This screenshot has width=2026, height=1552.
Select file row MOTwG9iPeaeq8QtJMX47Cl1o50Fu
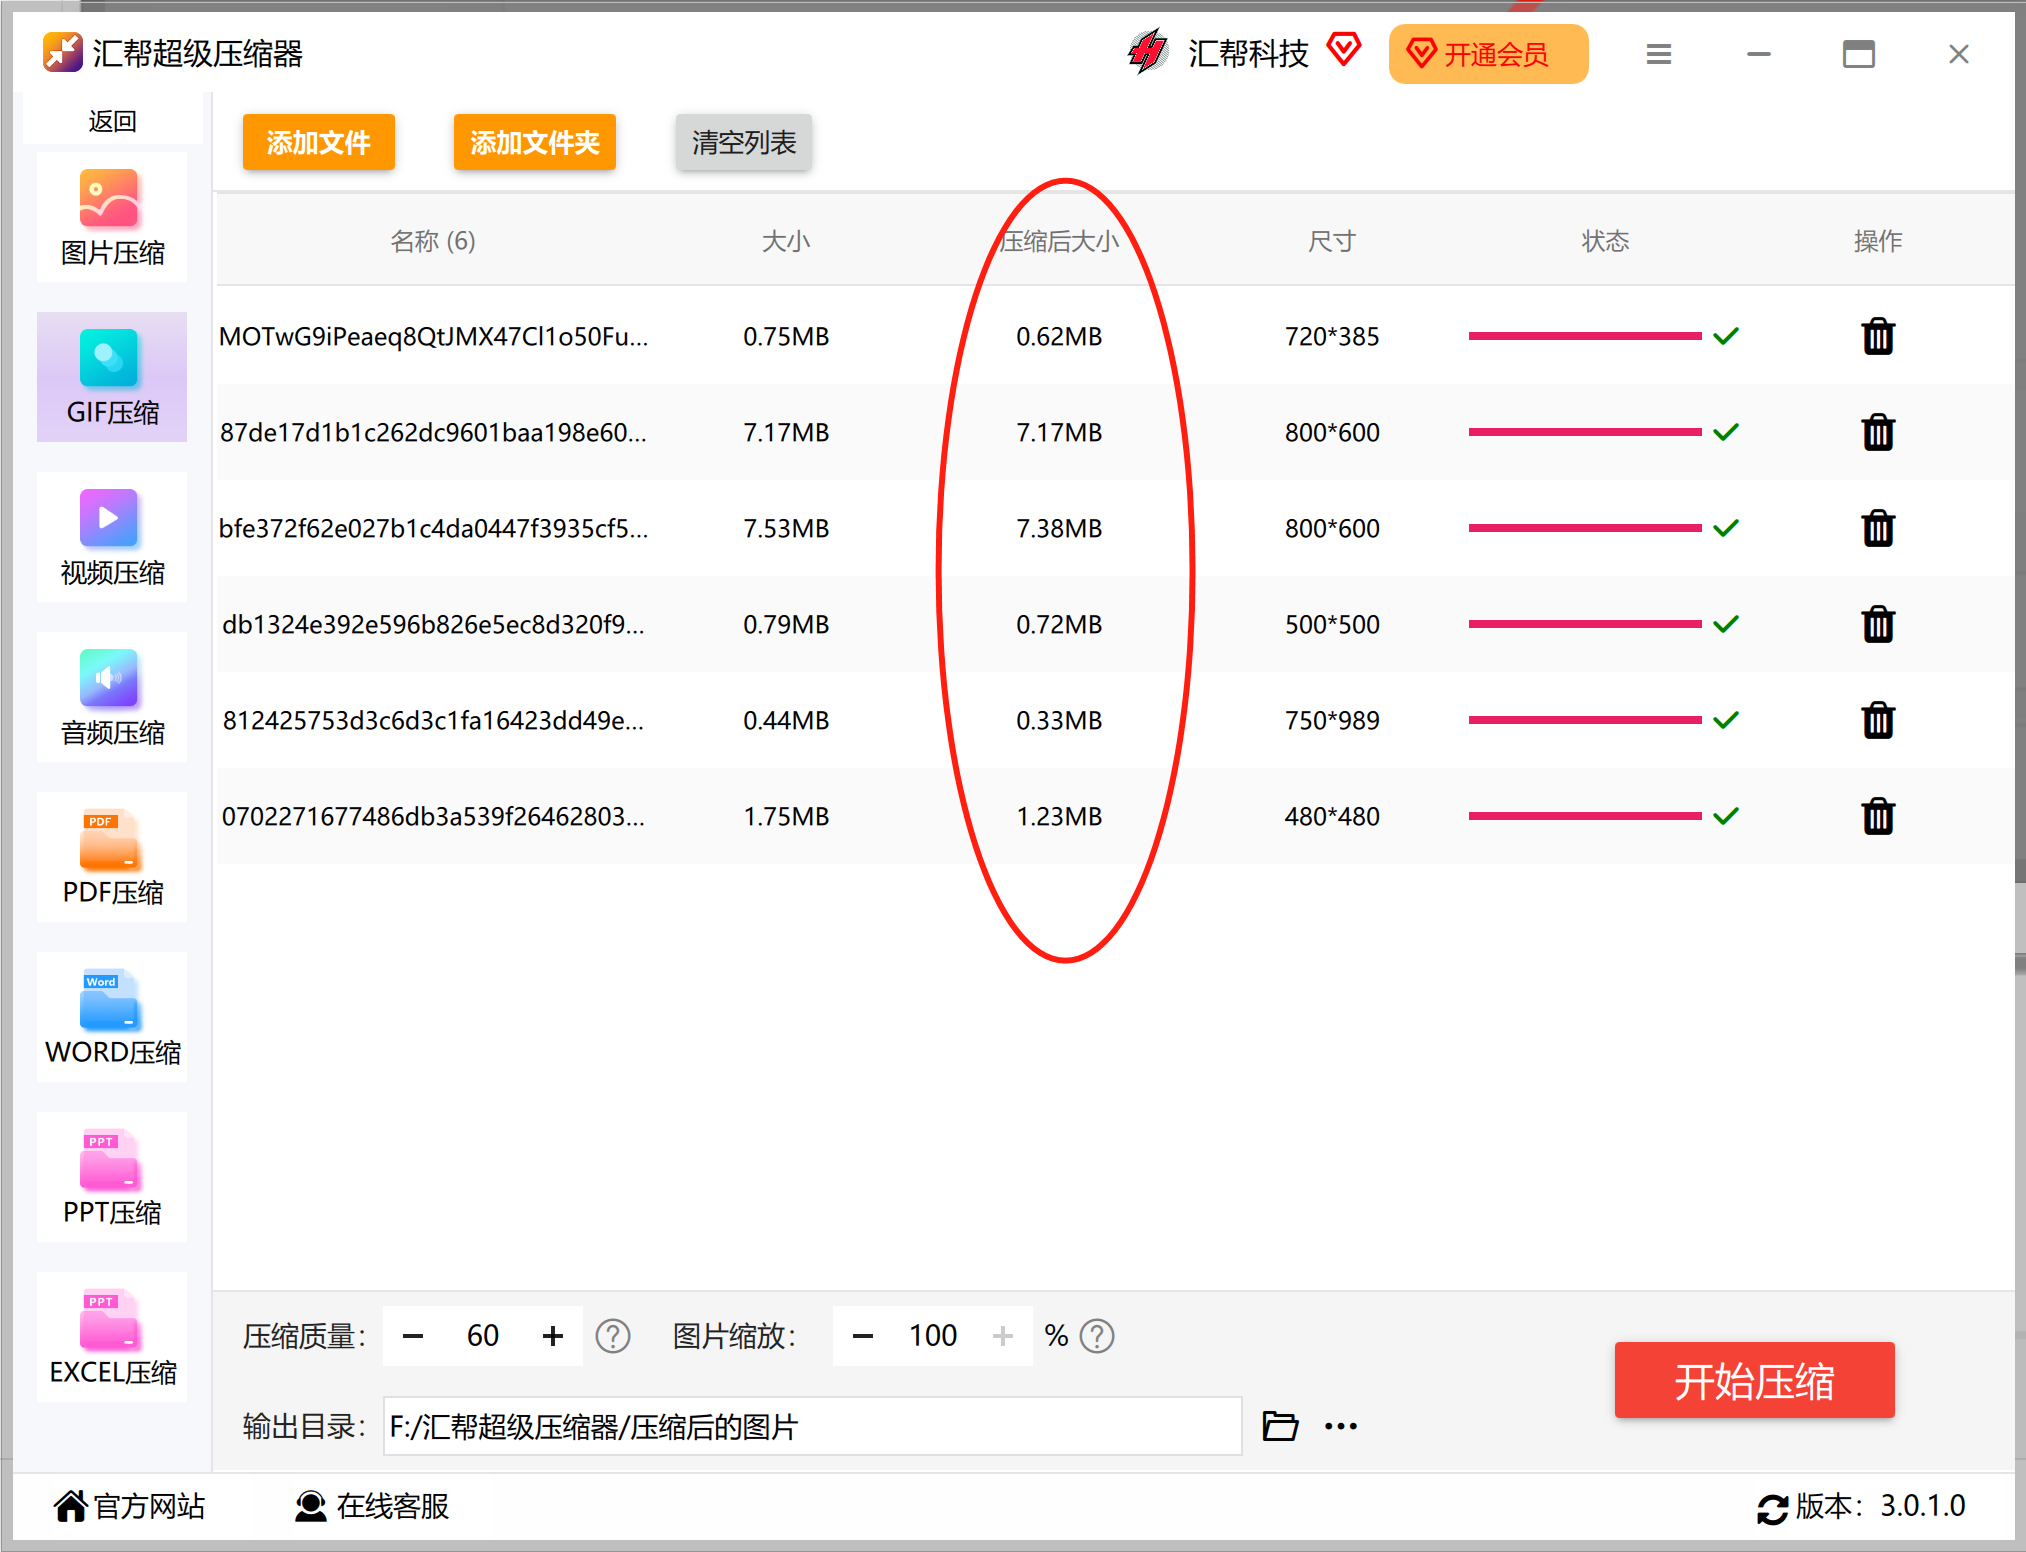point(1115,336)
